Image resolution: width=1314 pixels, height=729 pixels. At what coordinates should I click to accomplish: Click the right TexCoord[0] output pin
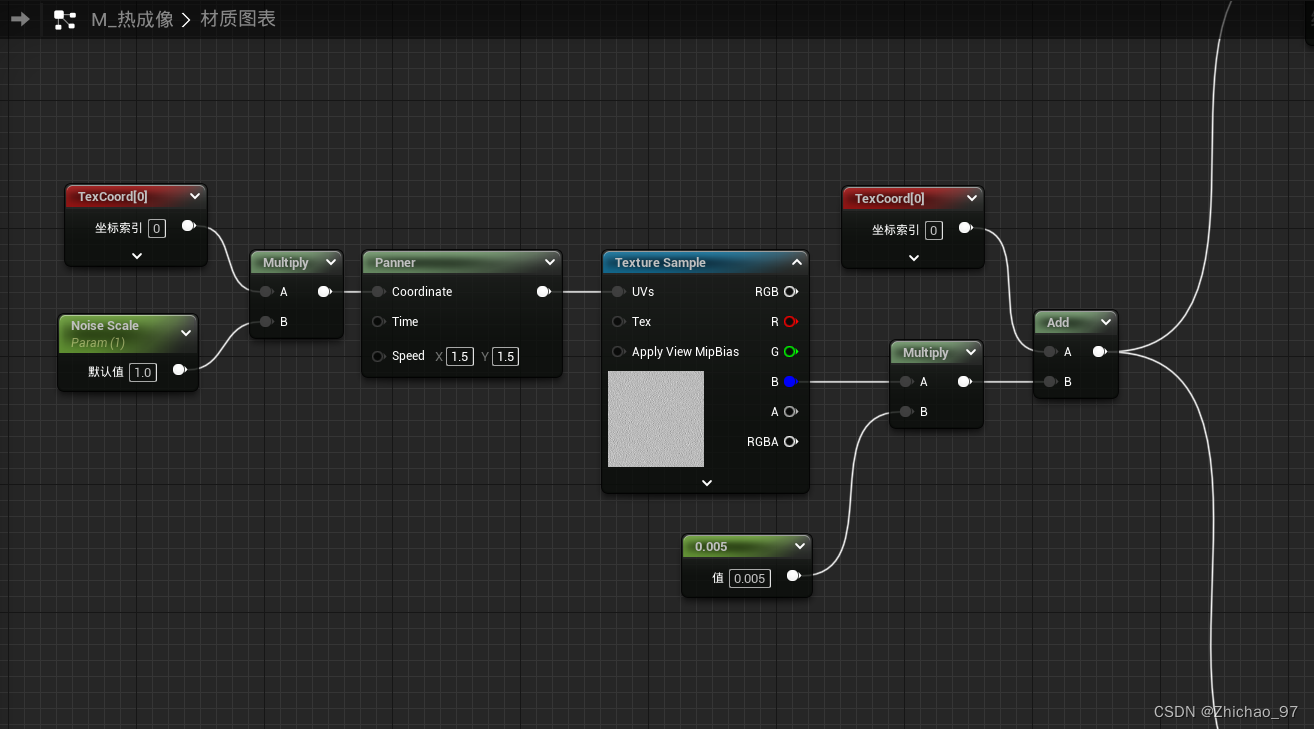click(965, 229)
